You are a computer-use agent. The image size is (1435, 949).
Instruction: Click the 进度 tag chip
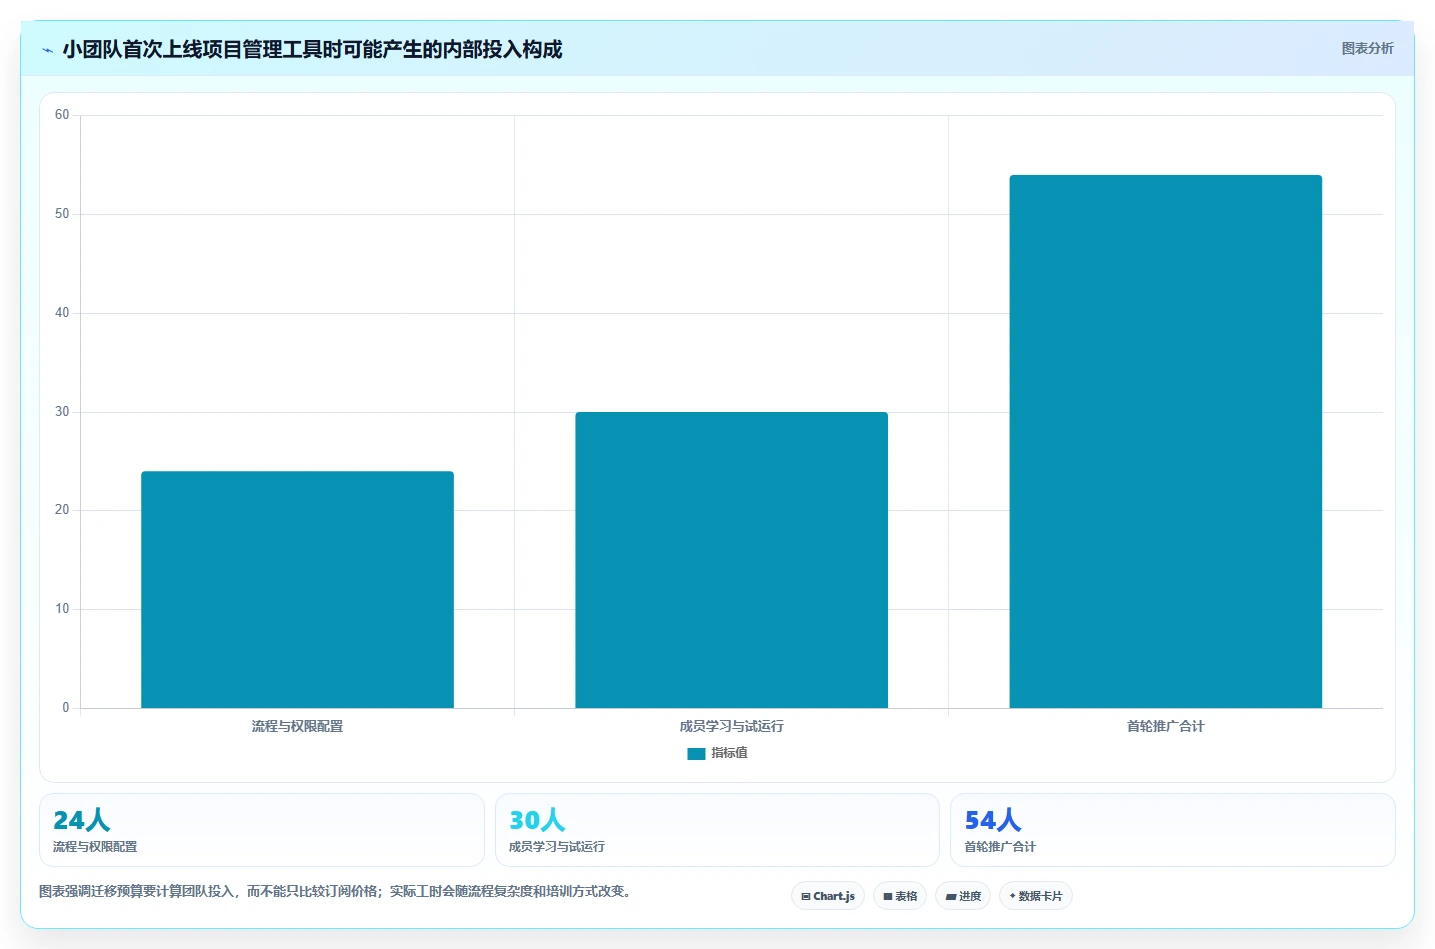[963, 896]
